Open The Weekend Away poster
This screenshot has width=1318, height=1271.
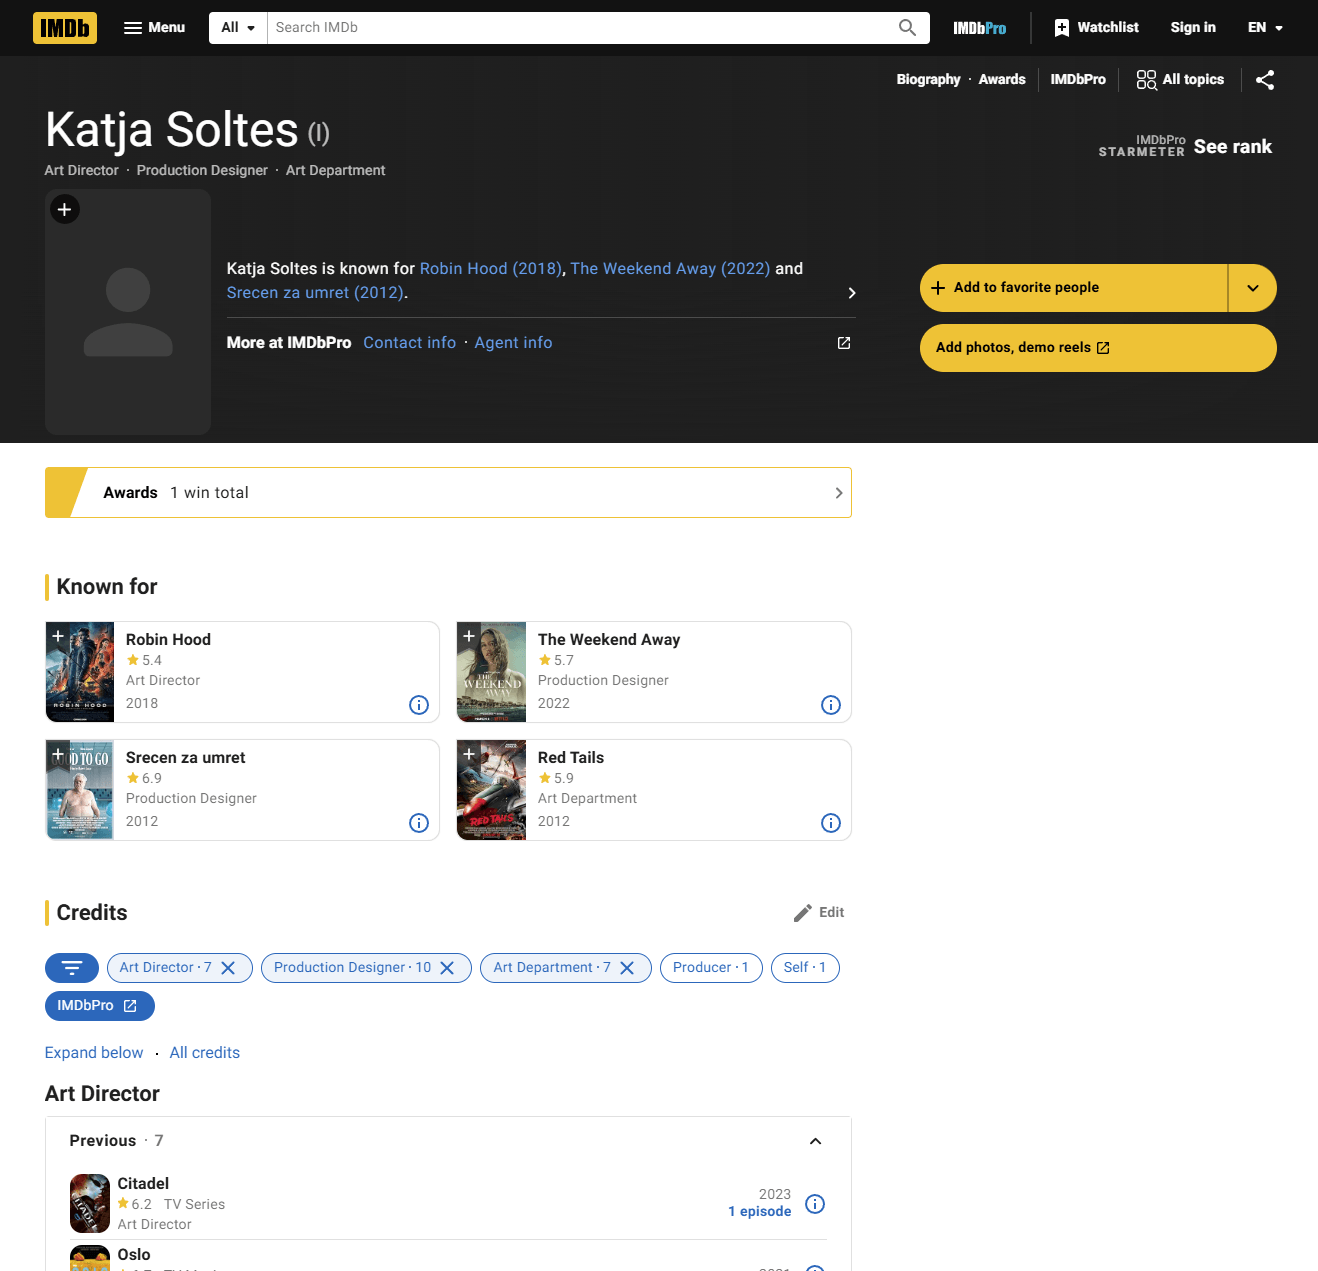click(x=492, y=672)
